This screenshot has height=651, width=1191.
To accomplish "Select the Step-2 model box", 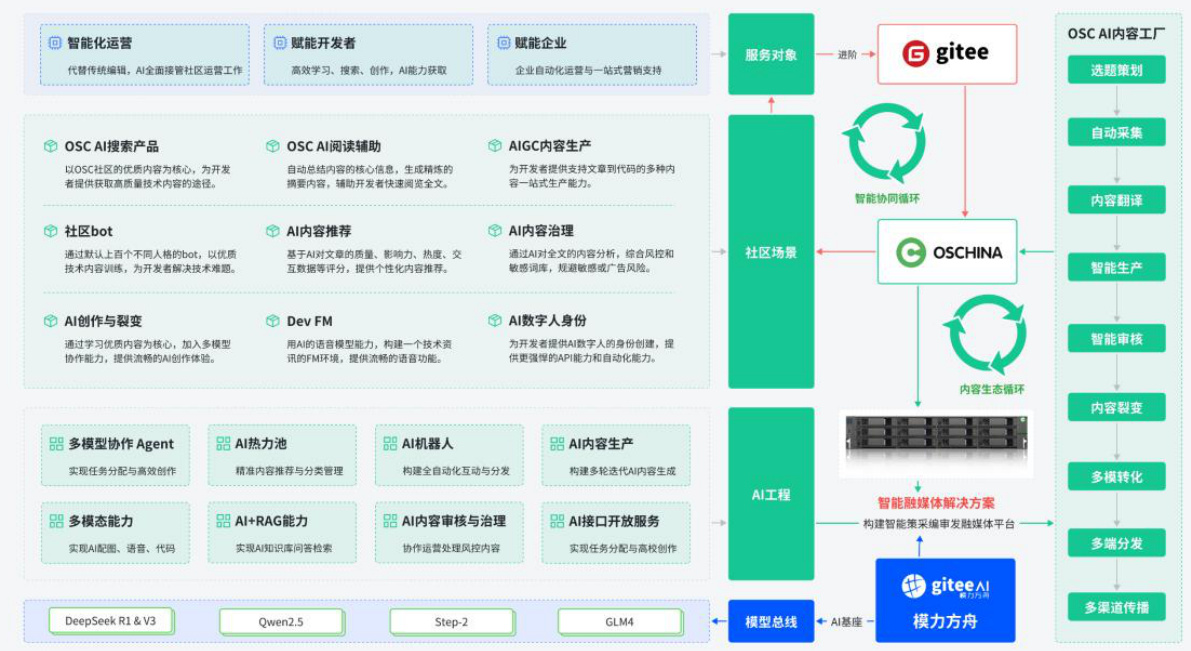I will click(451, 621).
